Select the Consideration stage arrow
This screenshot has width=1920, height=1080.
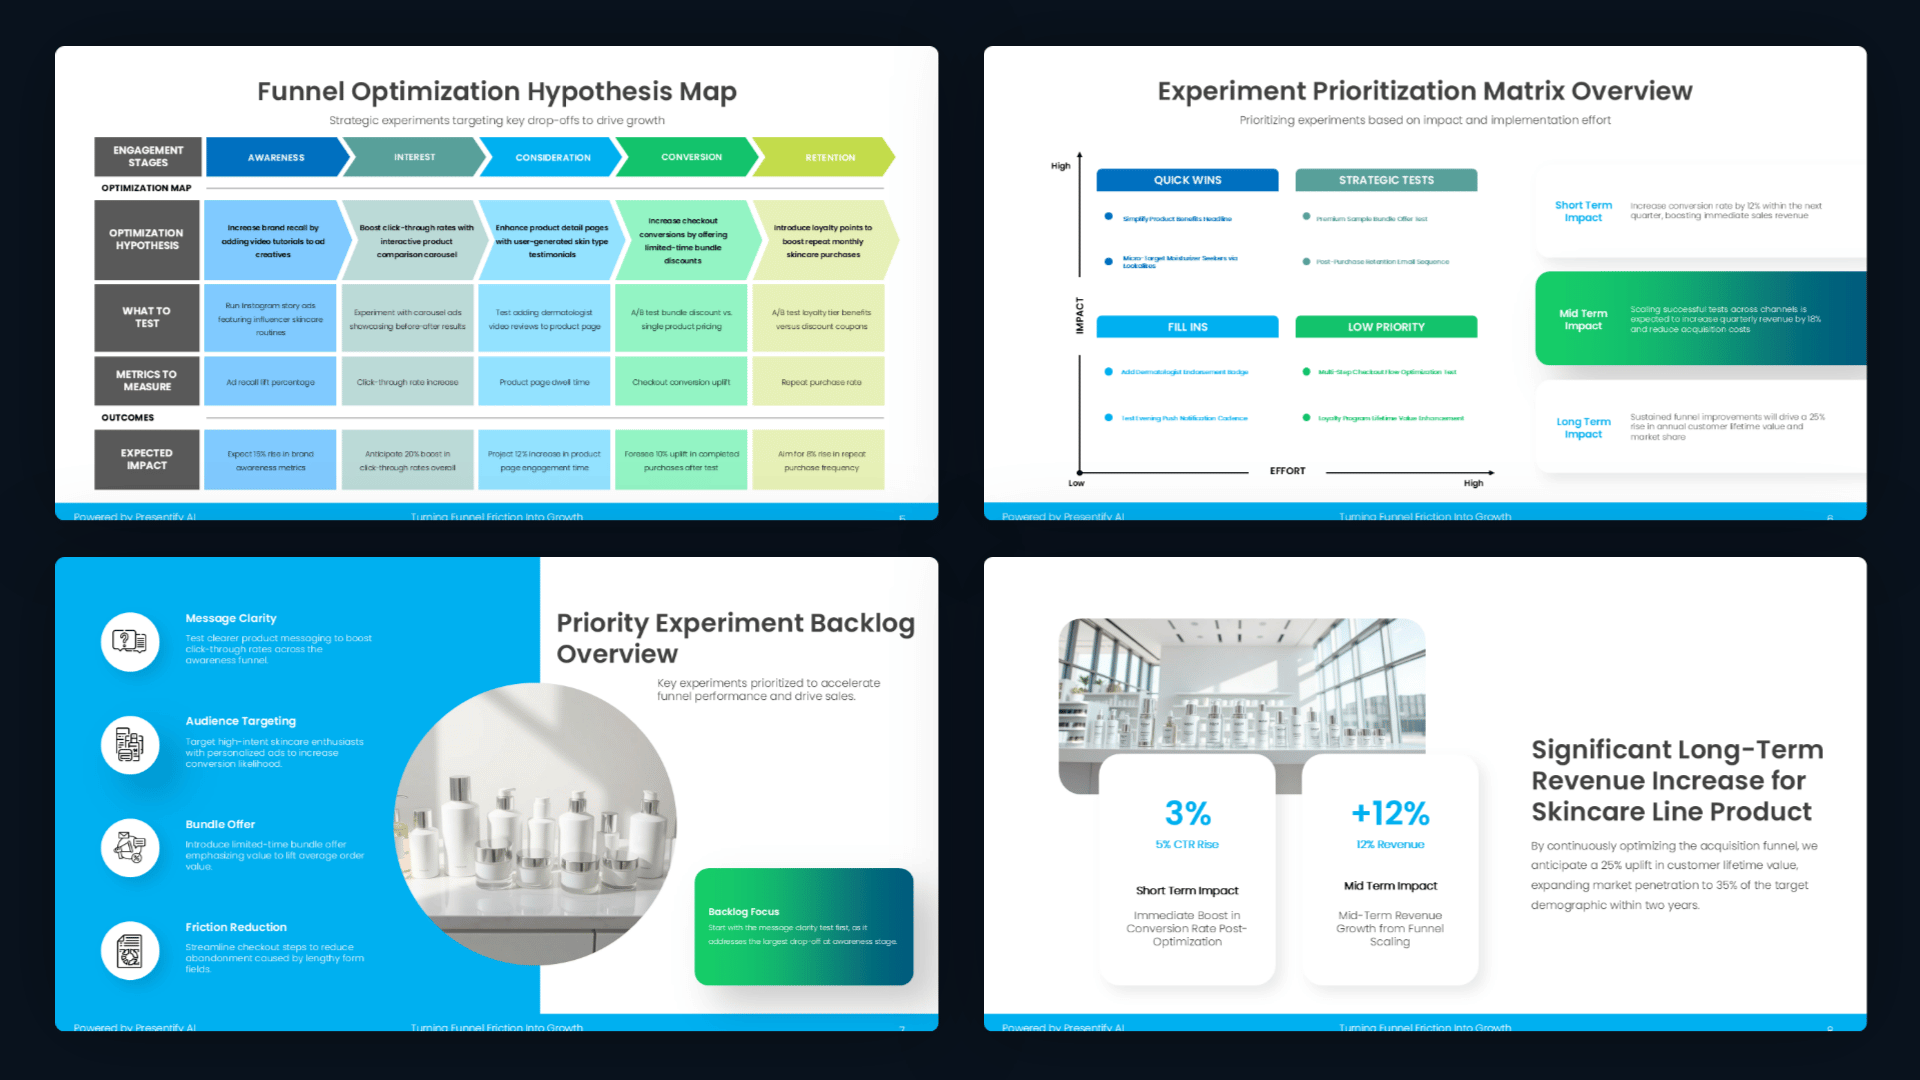[552, 157]
